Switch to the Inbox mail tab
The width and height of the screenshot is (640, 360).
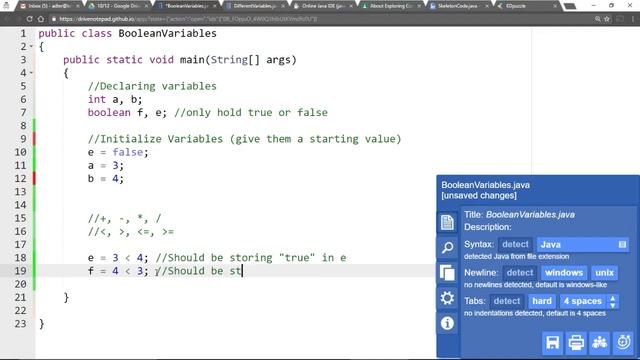click(49, 6)
